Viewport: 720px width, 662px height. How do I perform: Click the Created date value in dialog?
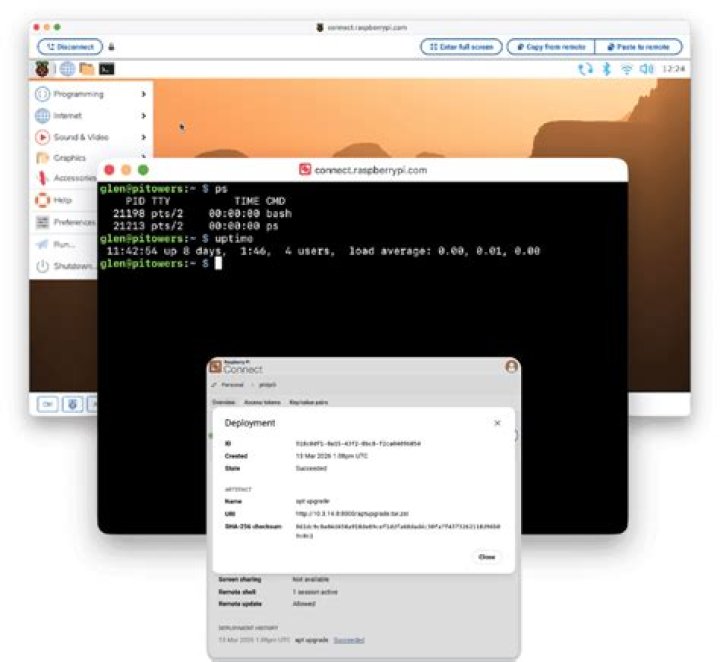(332, 456)
